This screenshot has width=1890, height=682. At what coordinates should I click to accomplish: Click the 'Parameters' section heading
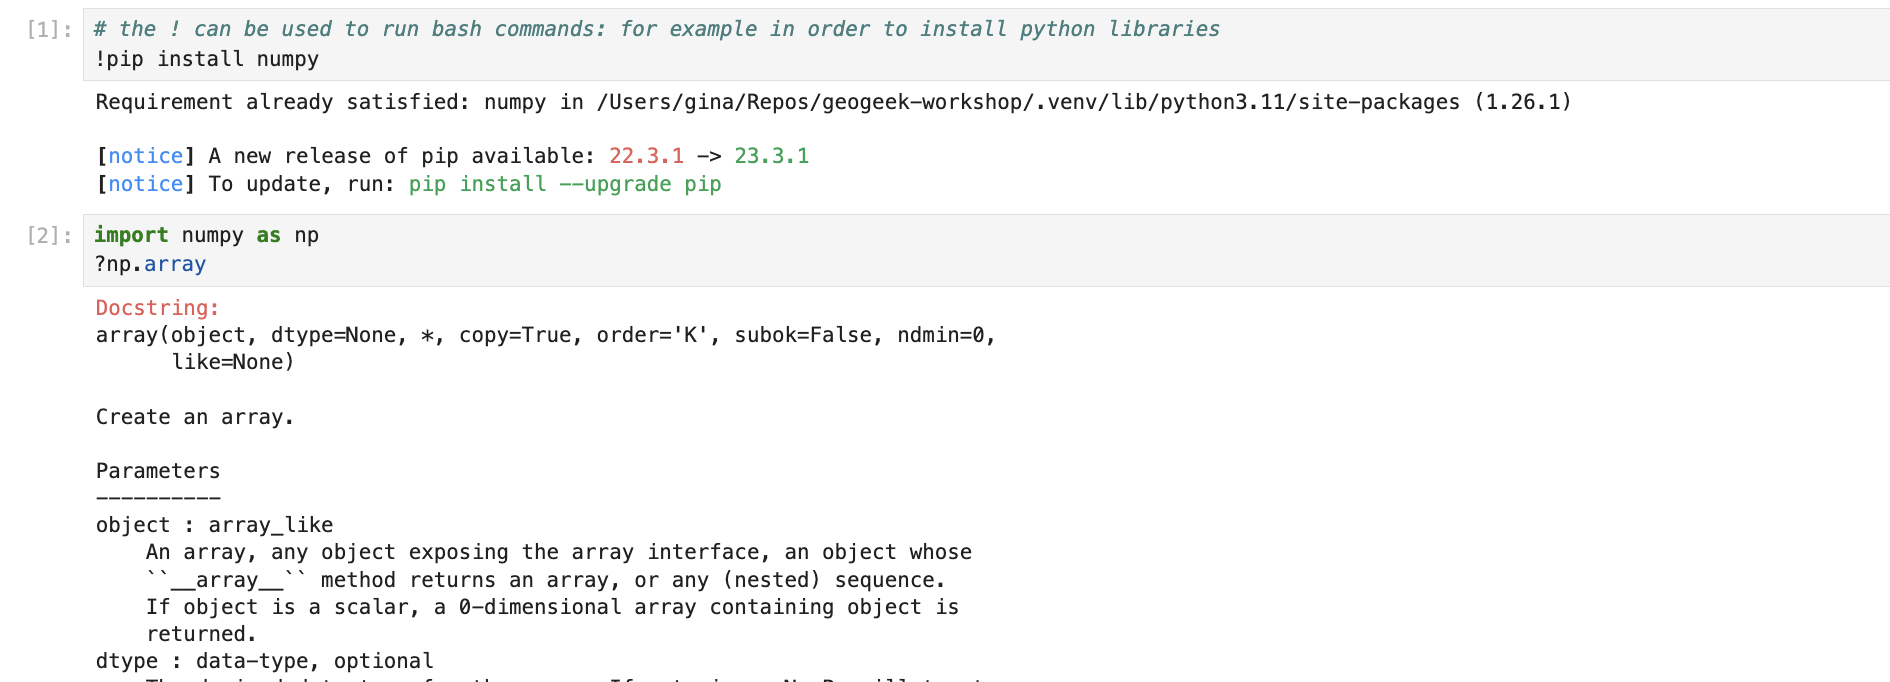[158, 472]
